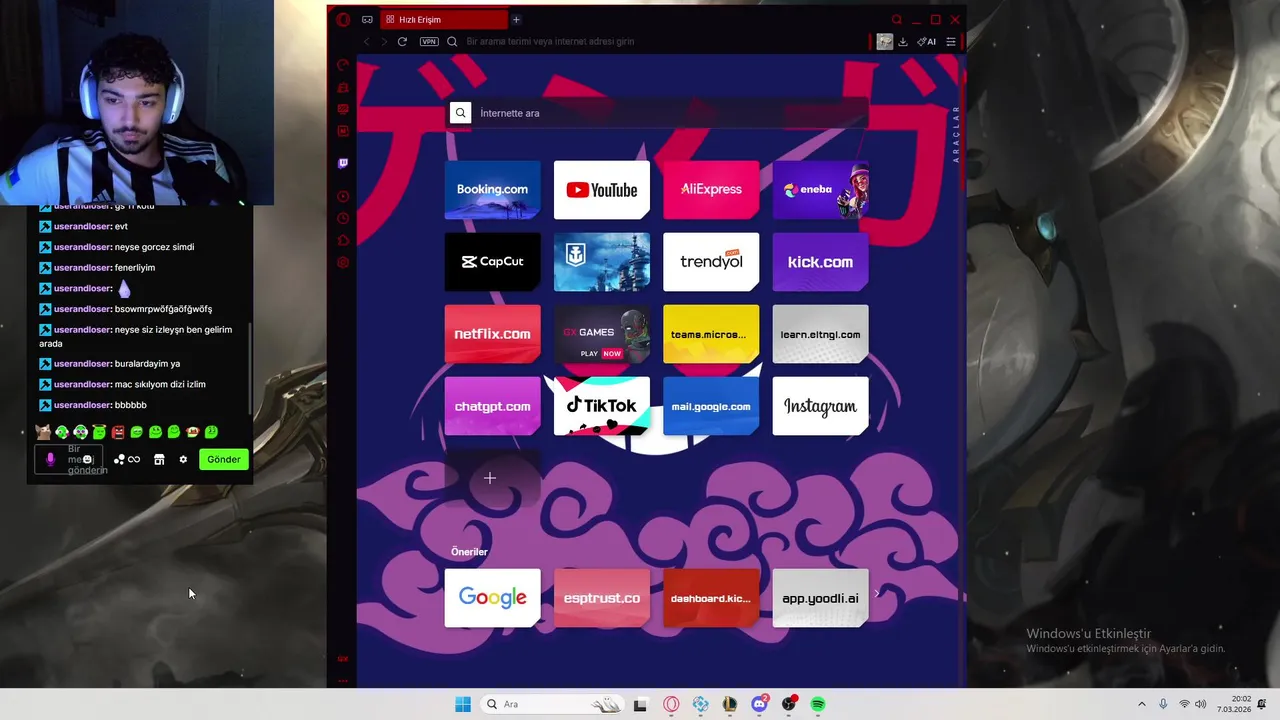Toggle the VPN badge in the address bar
1280x720 pixels.
click(x=429, y=41)
